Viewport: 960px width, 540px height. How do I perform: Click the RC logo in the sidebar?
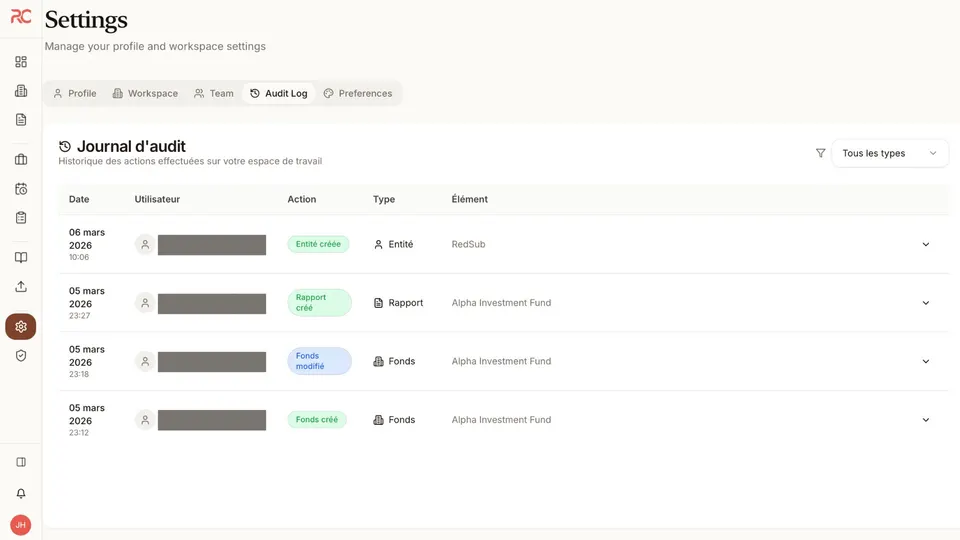21,17
